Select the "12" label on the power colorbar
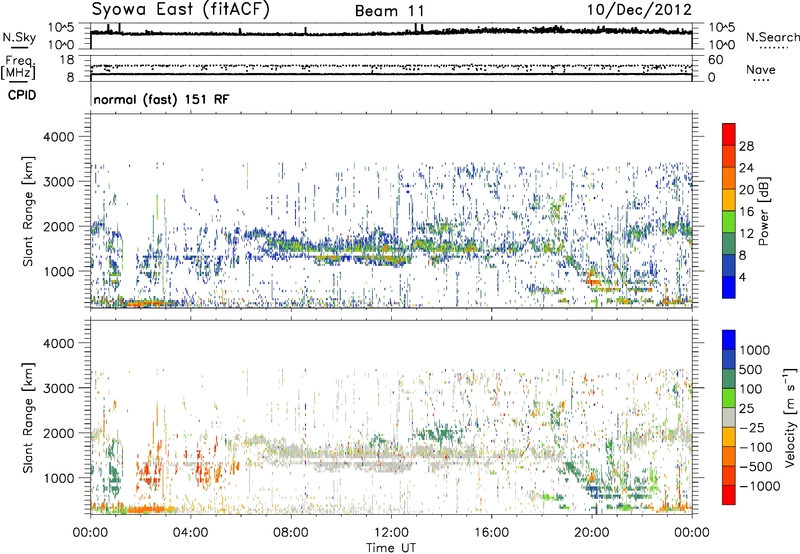The width and height of the screenshot is (800, 554). [746, 234]
